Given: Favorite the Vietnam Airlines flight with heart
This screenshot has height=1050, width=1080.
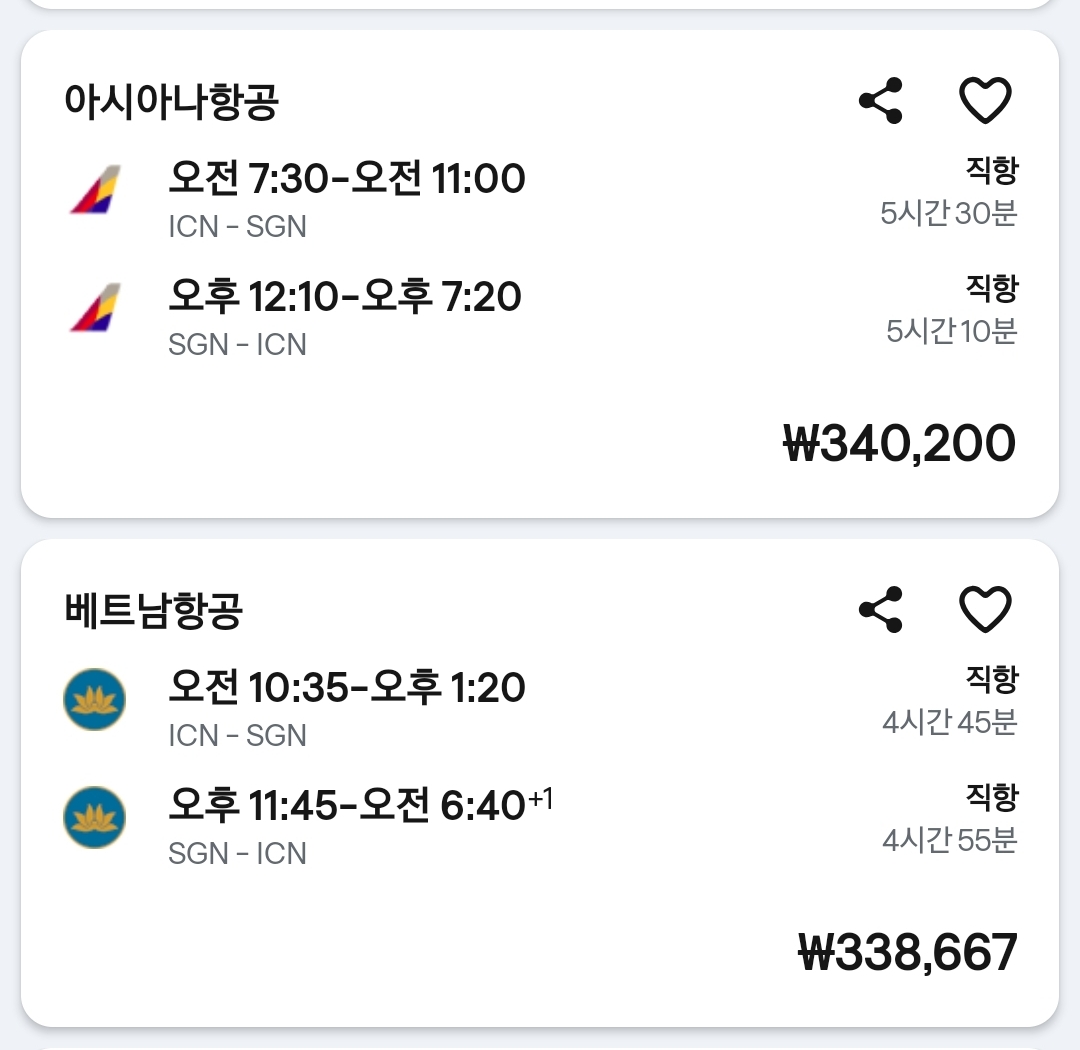Looking at the screenshot, I should click(985, 610).
